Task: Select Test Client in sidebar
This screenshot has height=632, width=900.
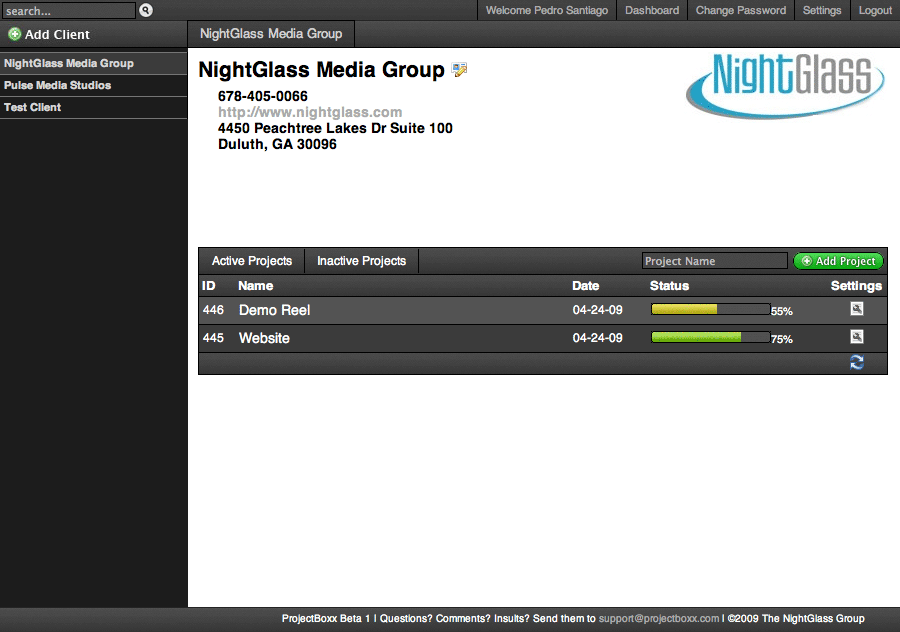Action: [x=93, y=107]
